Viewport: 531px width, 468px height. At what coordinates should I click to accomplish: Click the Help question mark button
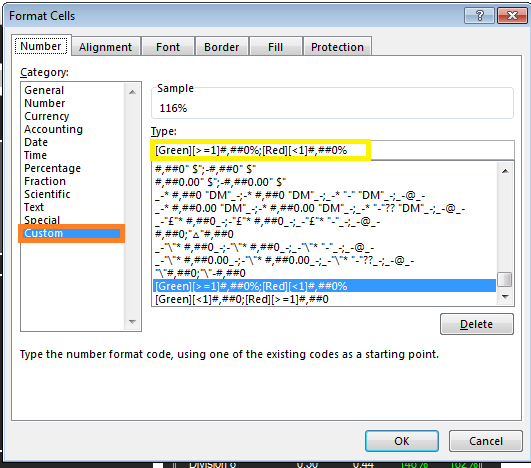480,16
